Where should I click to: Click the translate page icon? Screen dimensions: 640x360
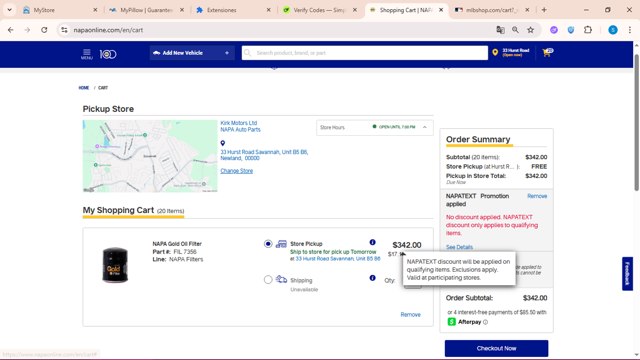point(500,30)
